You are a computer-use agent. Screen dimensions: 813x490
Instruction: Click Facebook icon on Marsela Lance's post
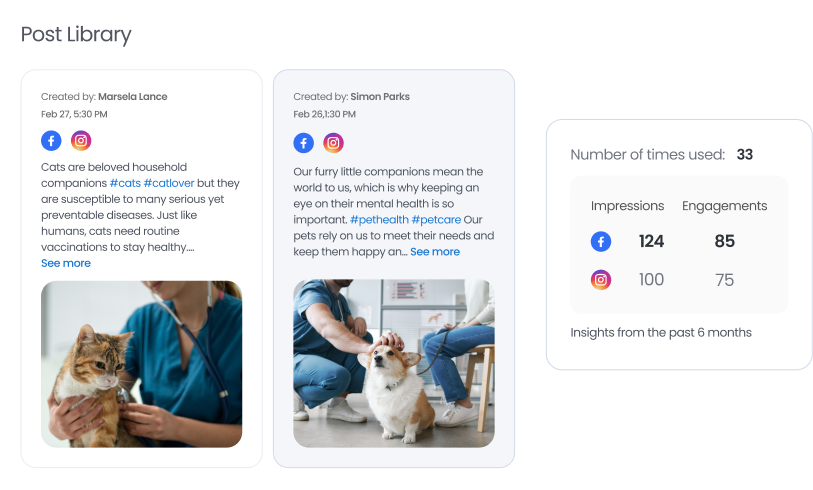coord(51,141)
